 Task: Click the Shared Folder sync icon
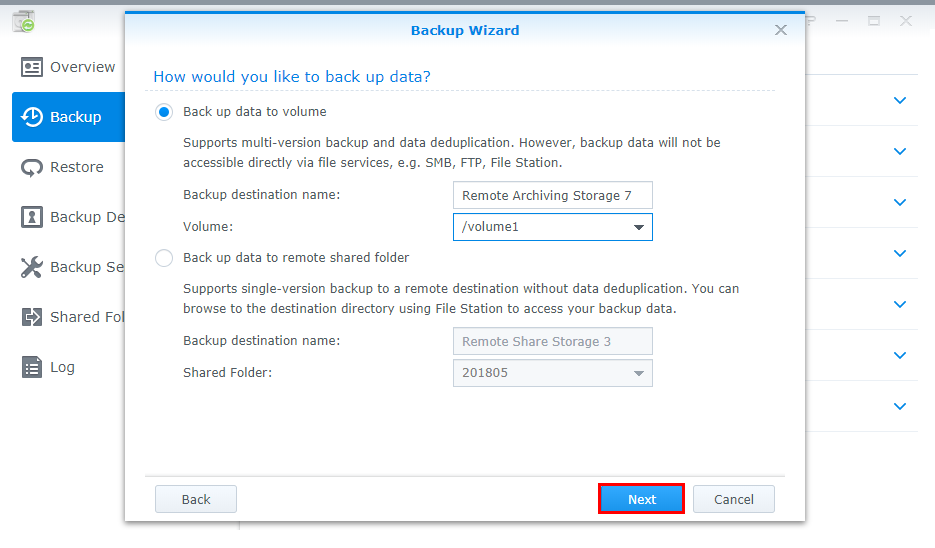point(32,317)
